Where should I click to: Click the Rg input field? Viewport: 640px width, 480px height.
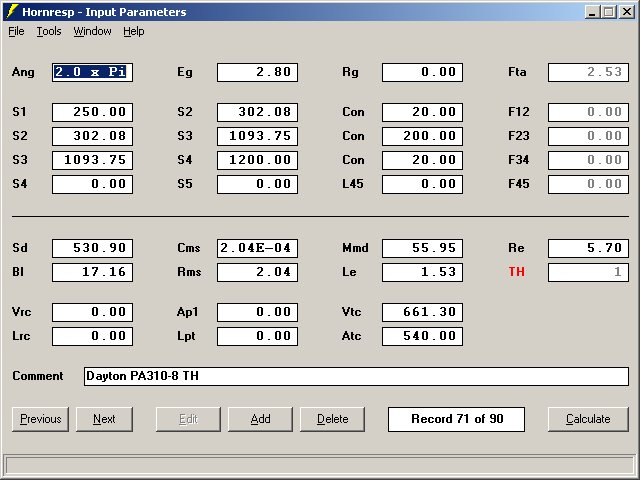point(422,72)
